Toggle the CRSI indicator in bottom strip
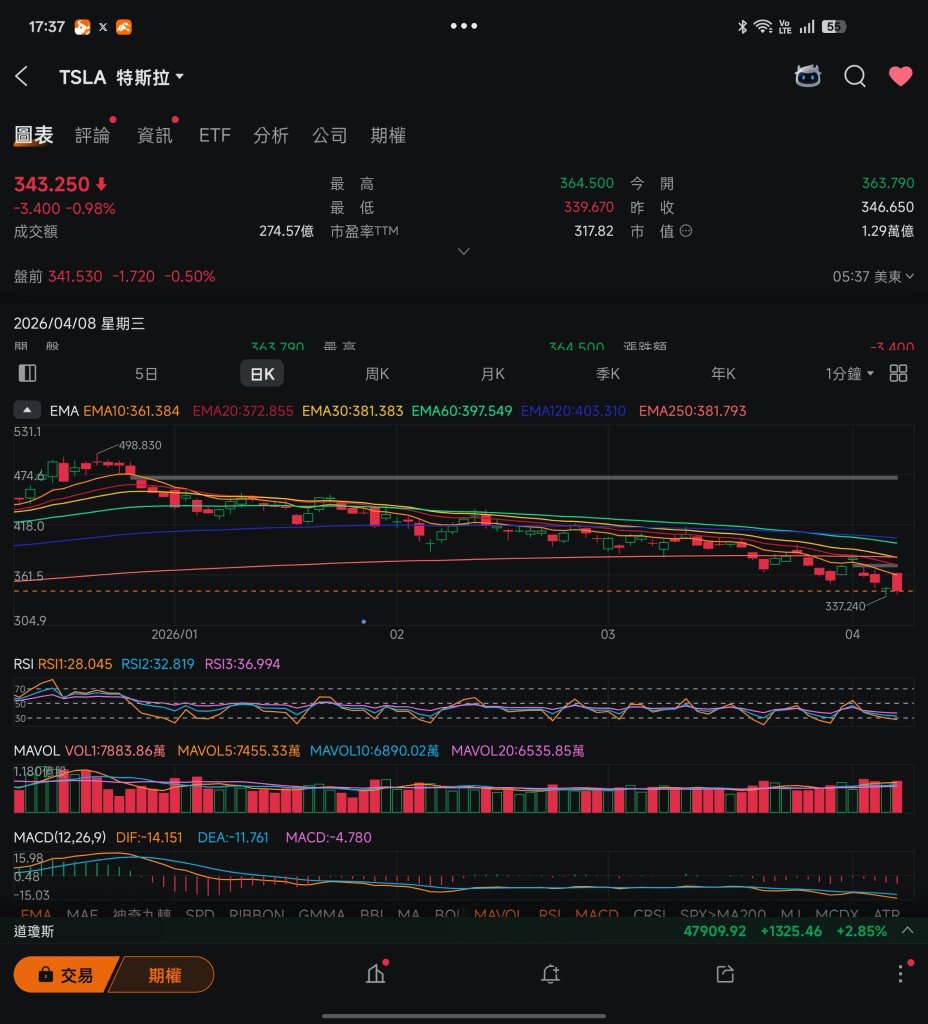The height and width of the screenshot is (1024, 928). coord(649,914)
